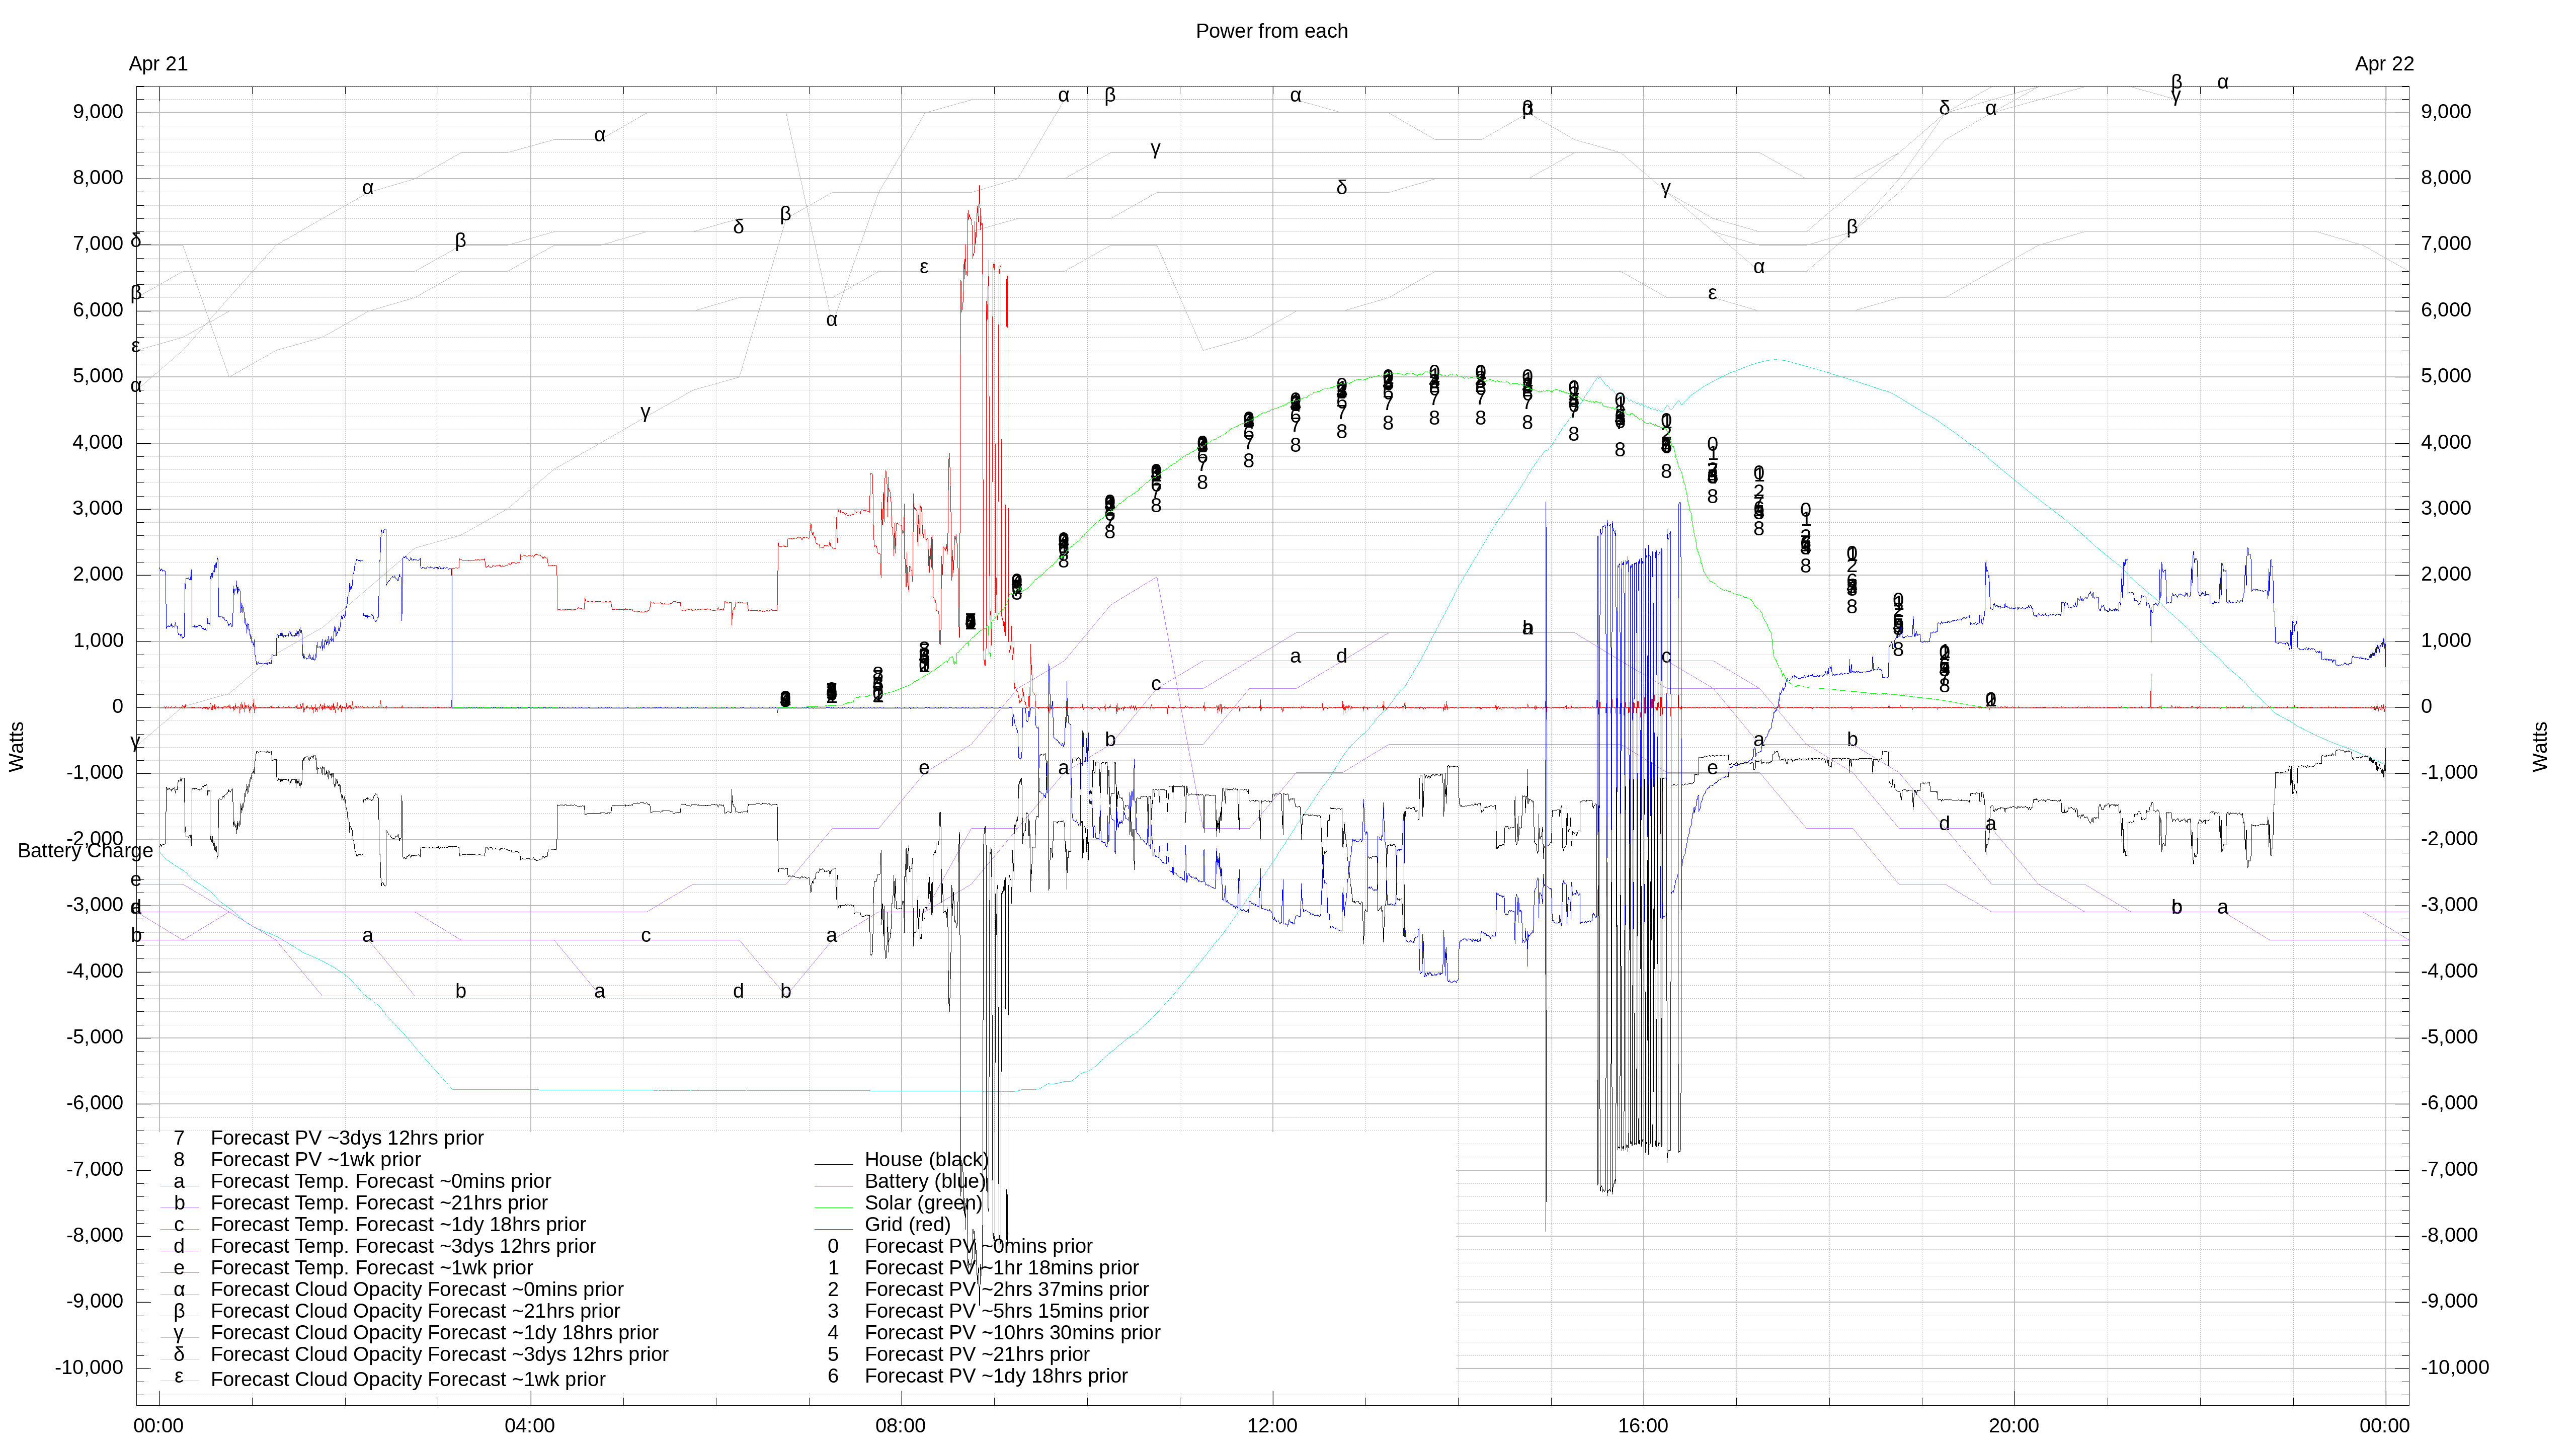
Task: Click the right-axis 'Watts' label
Action: pyautogui.click(x=2540, y=747)
